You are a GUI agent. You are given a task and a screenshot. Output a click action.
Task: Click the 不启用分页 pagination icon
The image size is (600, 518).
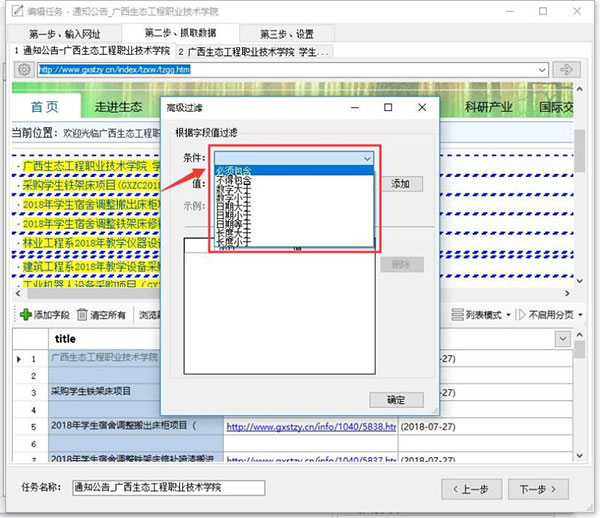point(520,314)
